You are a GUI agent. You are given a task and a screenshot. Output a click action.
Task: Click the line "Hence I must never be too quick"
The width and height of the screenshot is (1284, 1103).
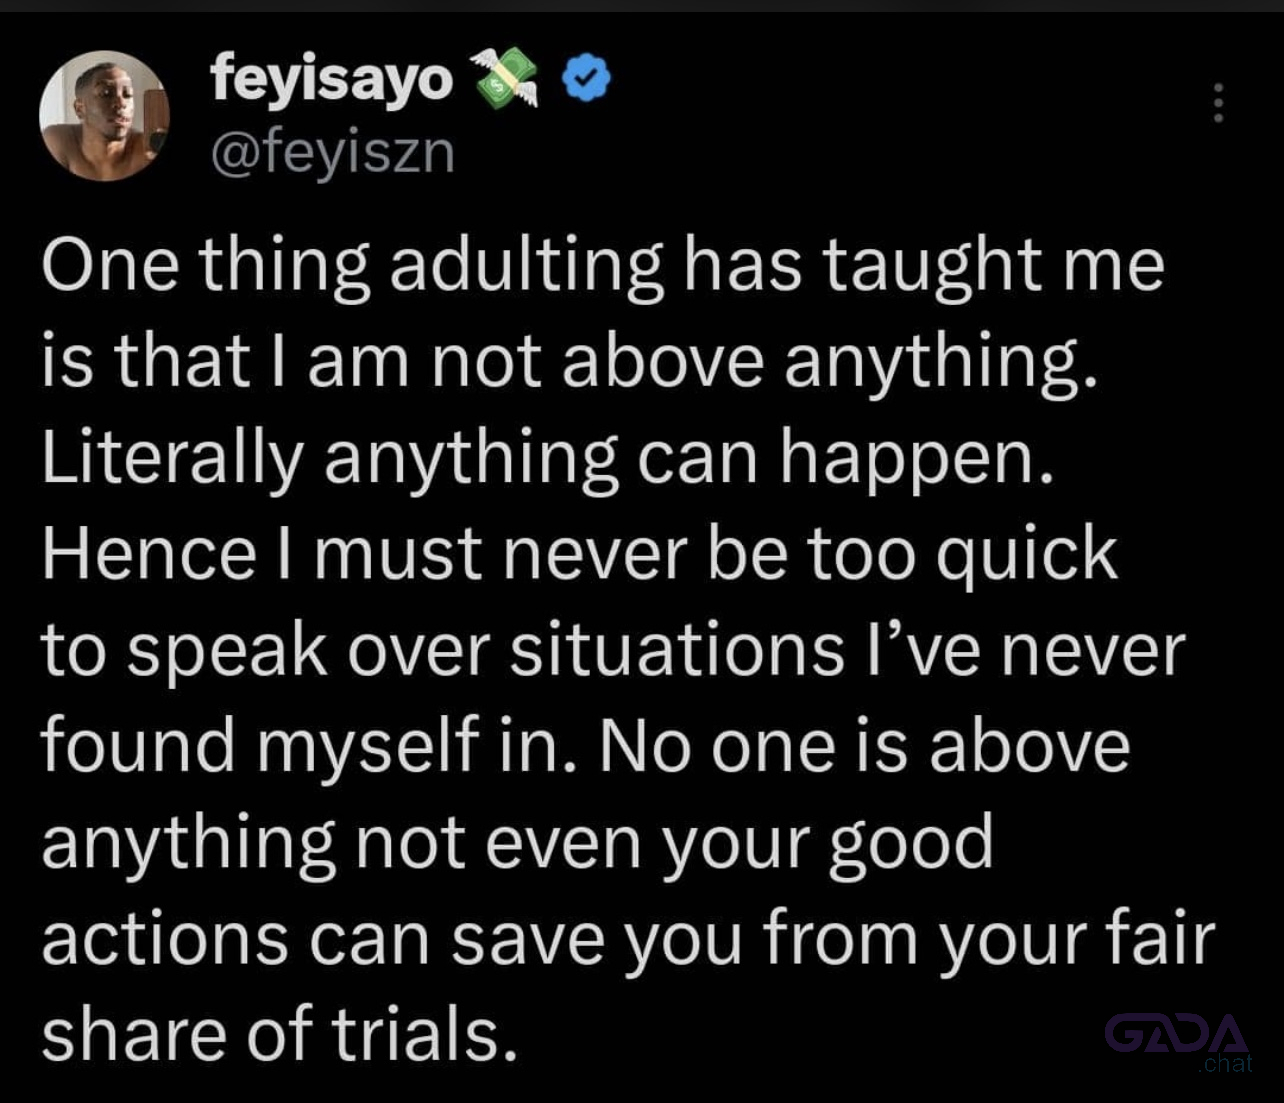[579, 554]
